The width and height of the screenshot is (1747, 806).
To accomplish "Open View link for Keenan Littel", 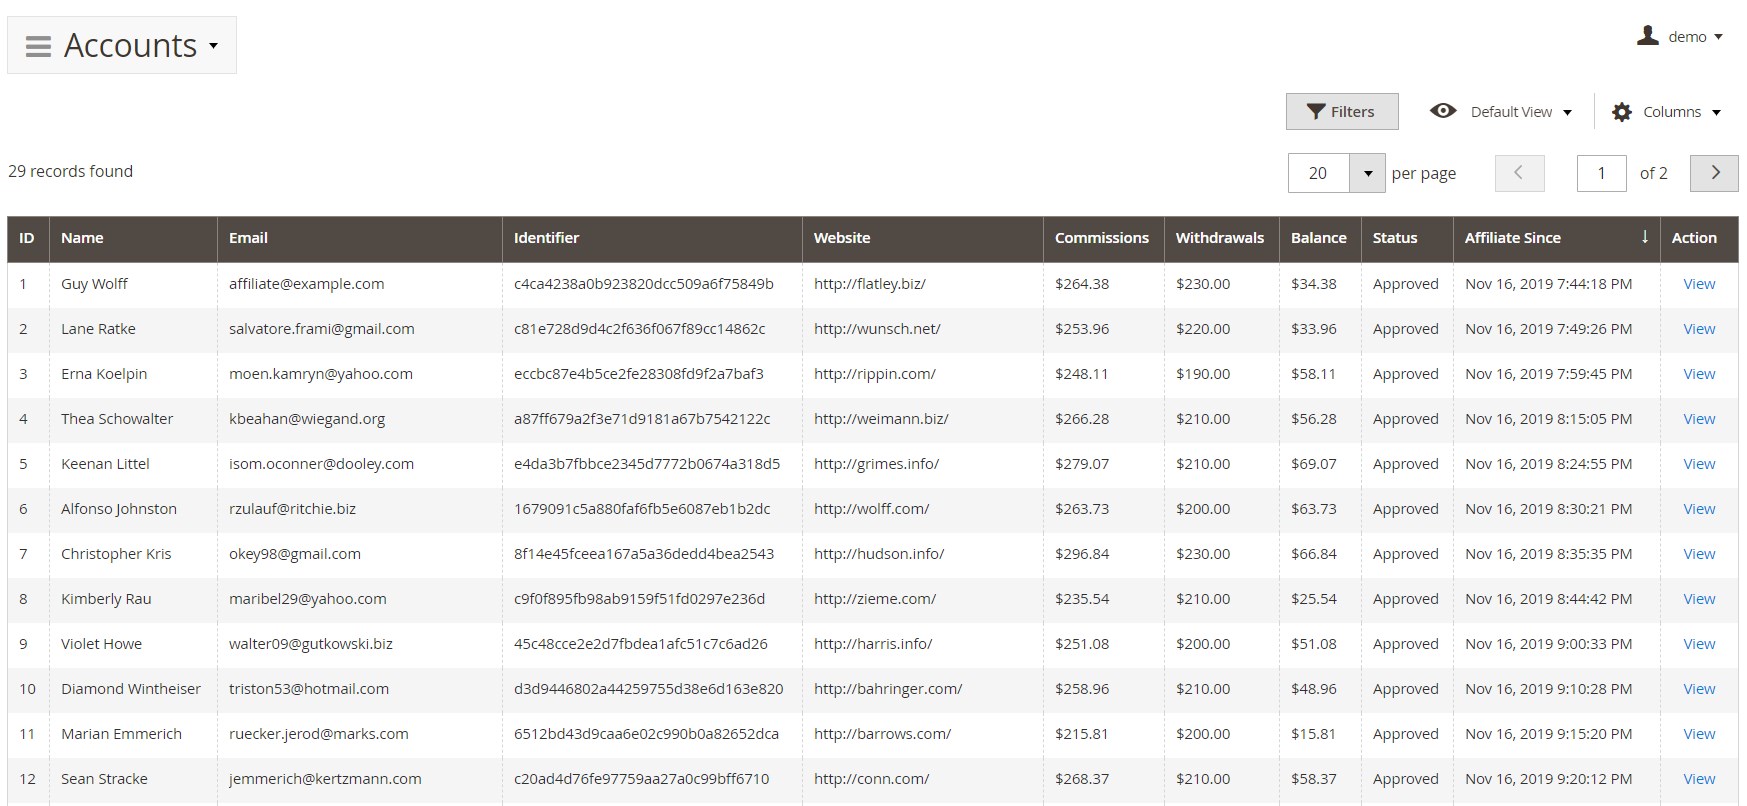I will (x=1698, y=464).
